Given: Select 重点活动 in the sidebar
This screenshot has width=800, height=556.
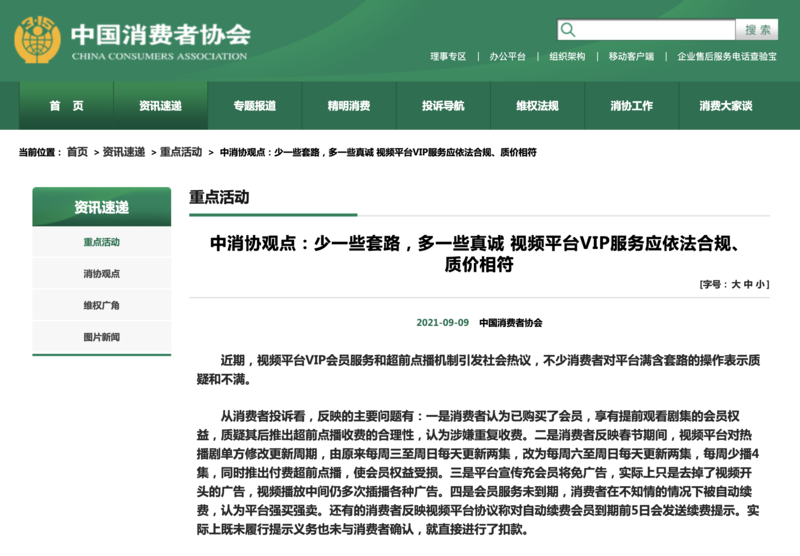Looking at the screenshot, I should point(102,242).
